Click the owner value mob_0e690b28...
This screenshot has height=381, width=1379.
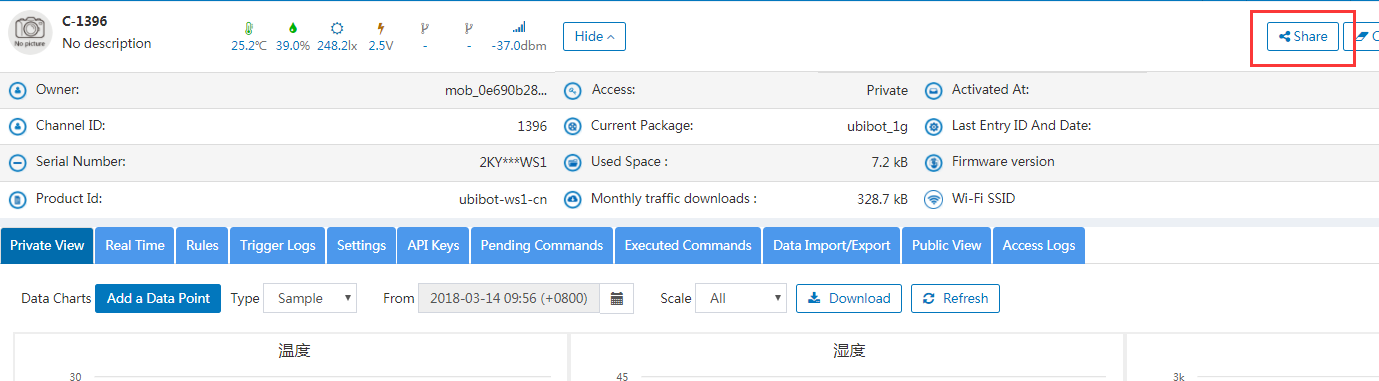pos(496,91)
